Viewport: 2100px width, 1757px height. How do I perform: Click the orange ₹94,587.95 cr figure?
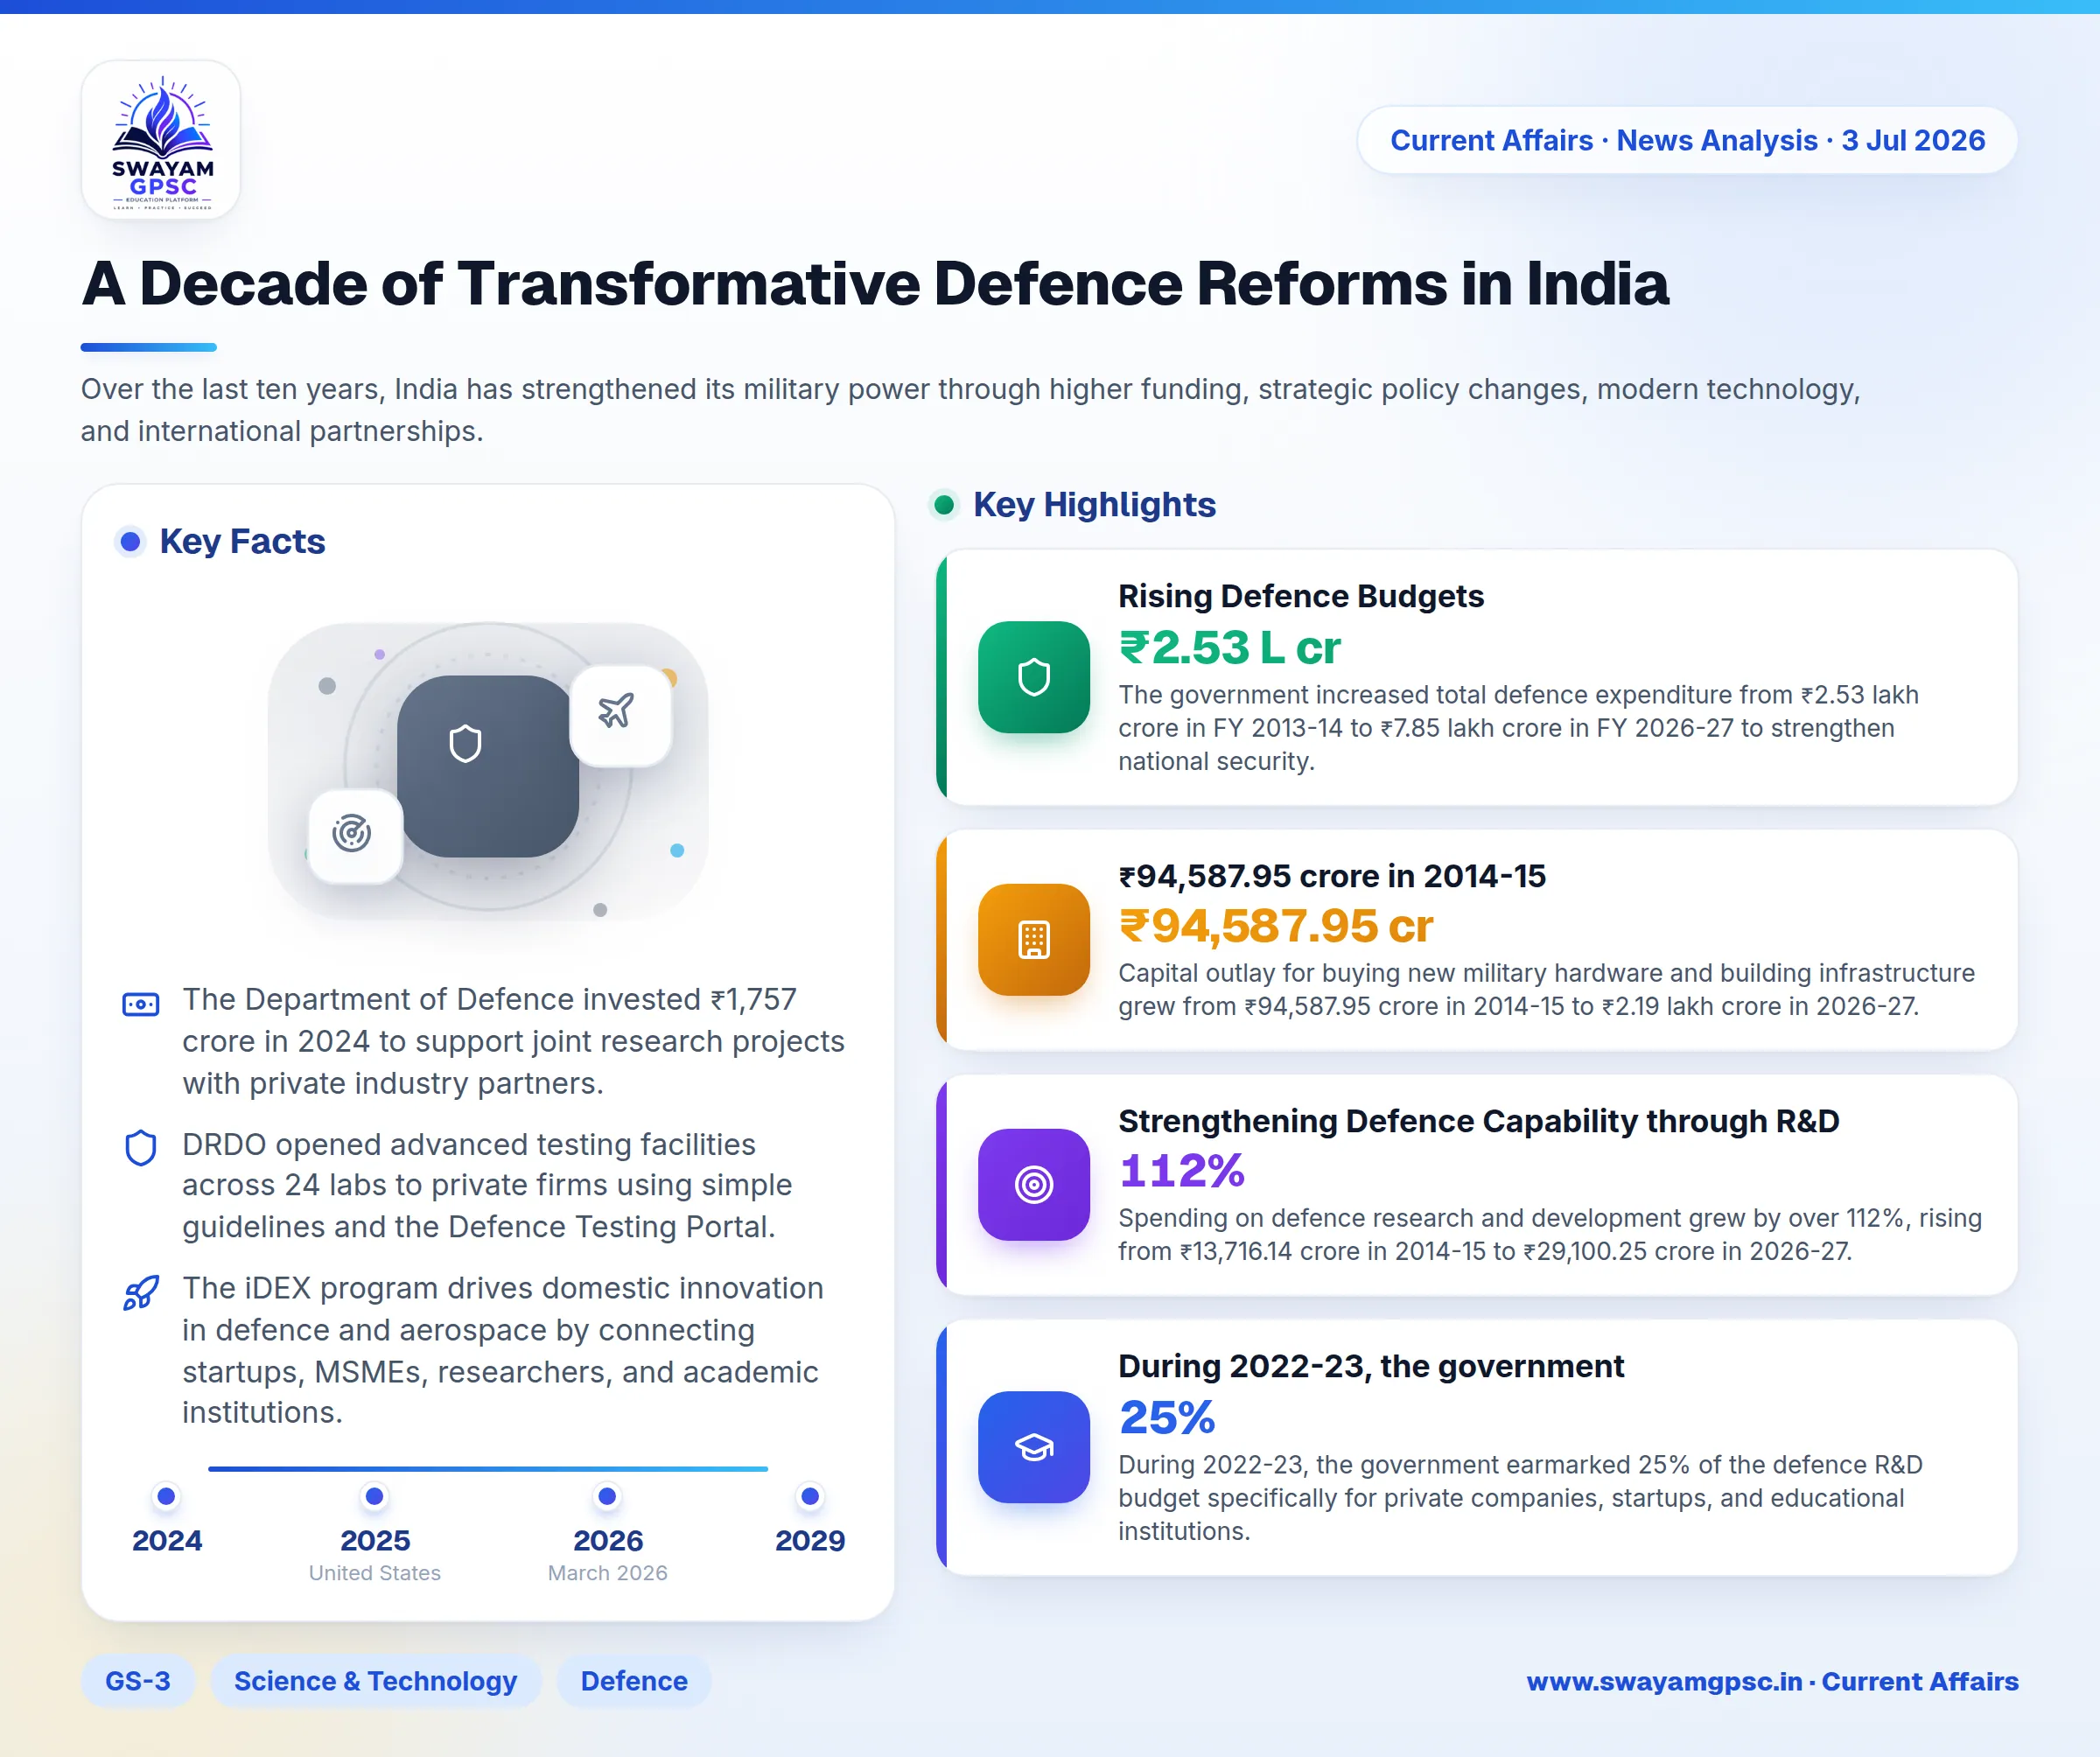(x=1275, y=926)
